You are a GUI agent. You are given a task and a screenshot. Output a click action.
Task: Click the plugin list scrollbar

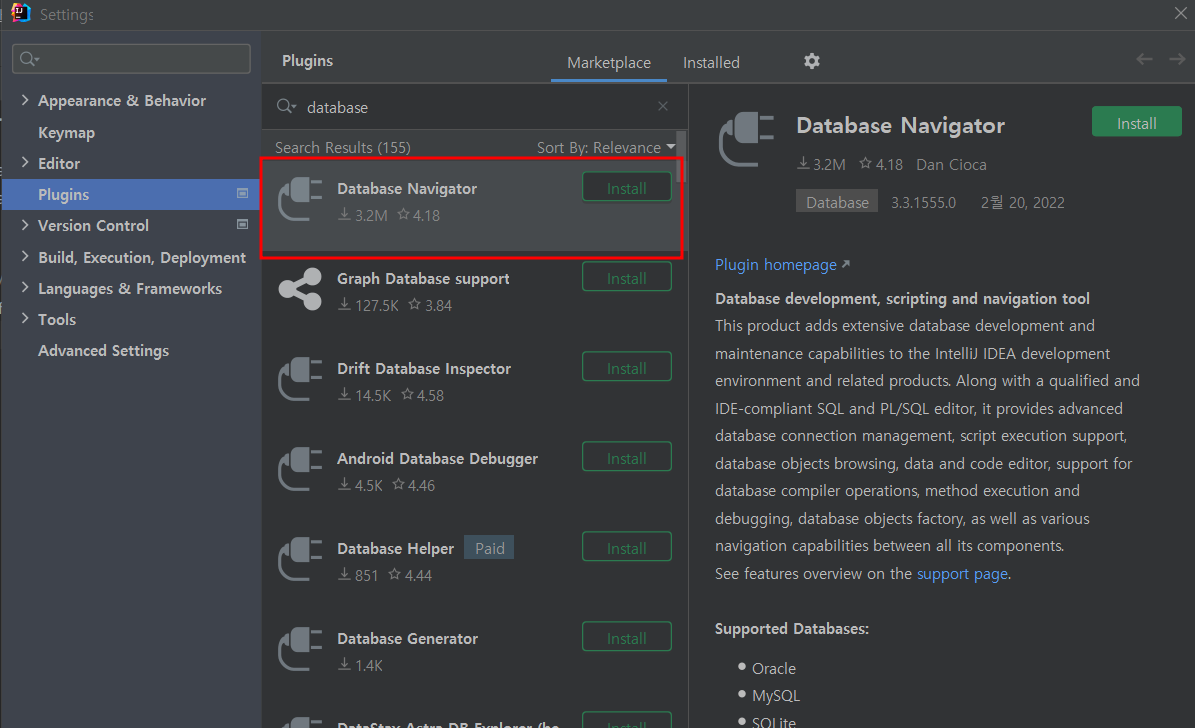click(x=681, y=158)
